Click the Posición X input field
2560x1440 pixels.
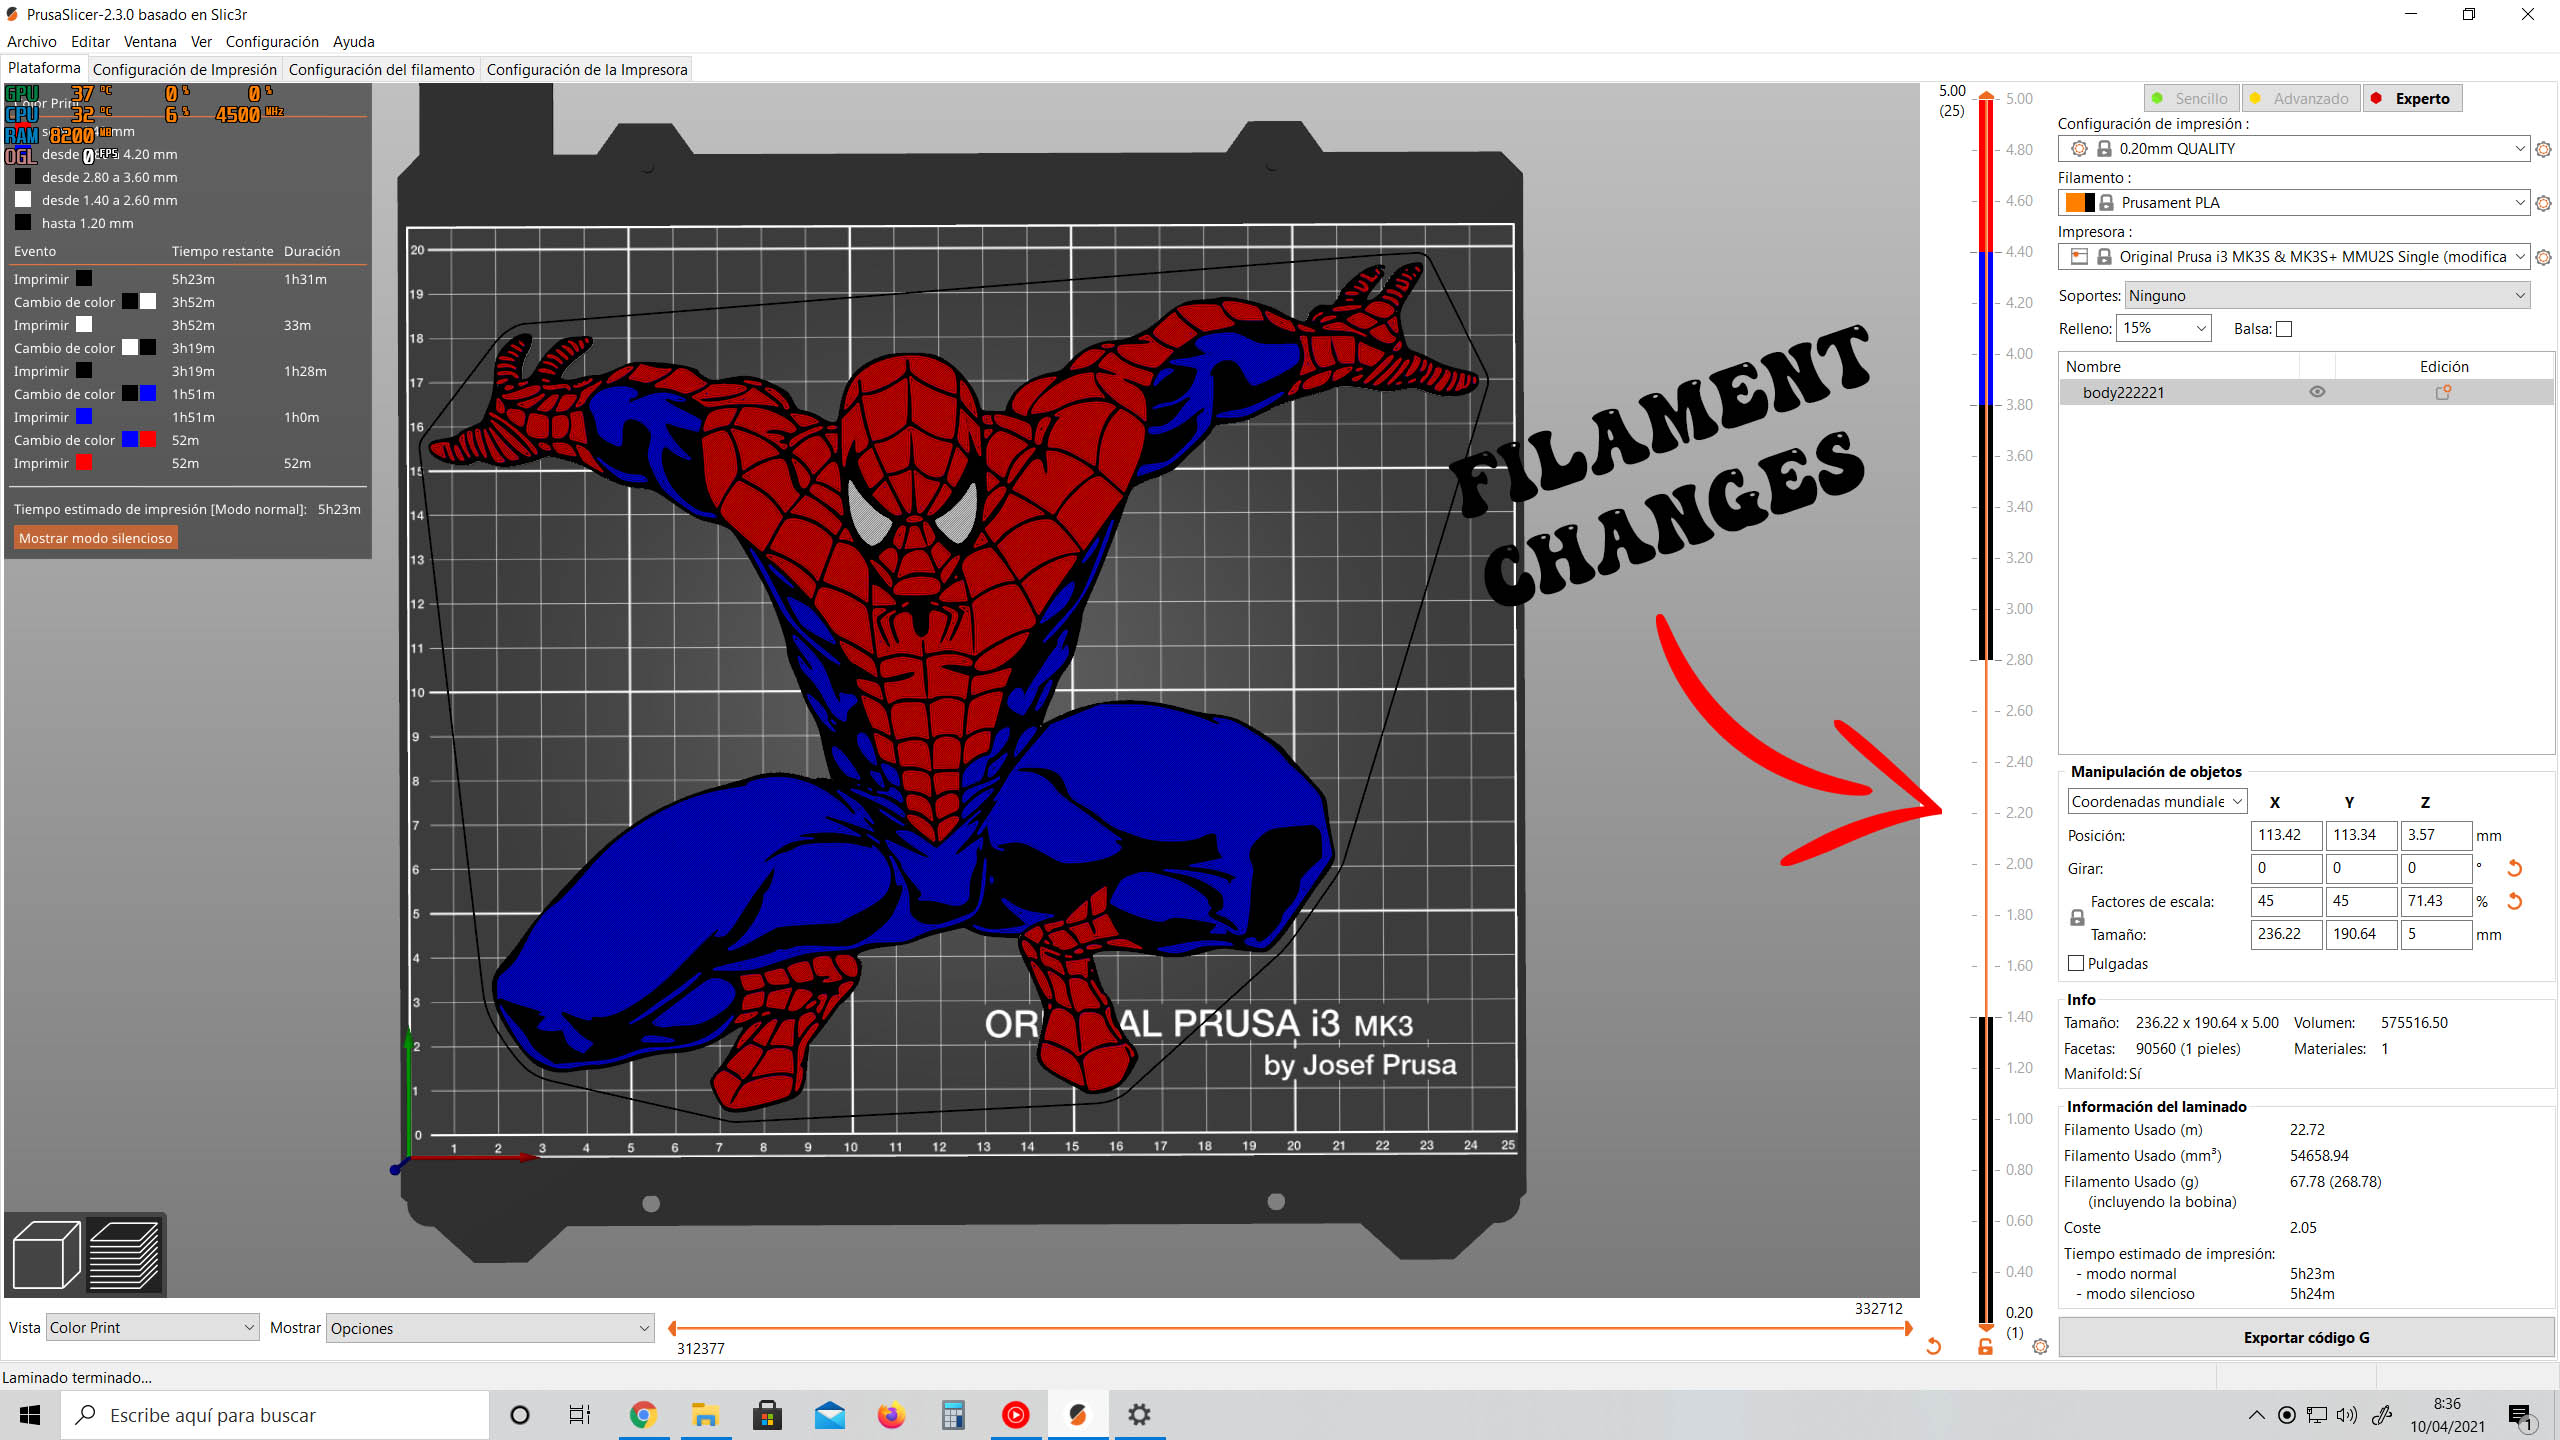point(2286,835)
